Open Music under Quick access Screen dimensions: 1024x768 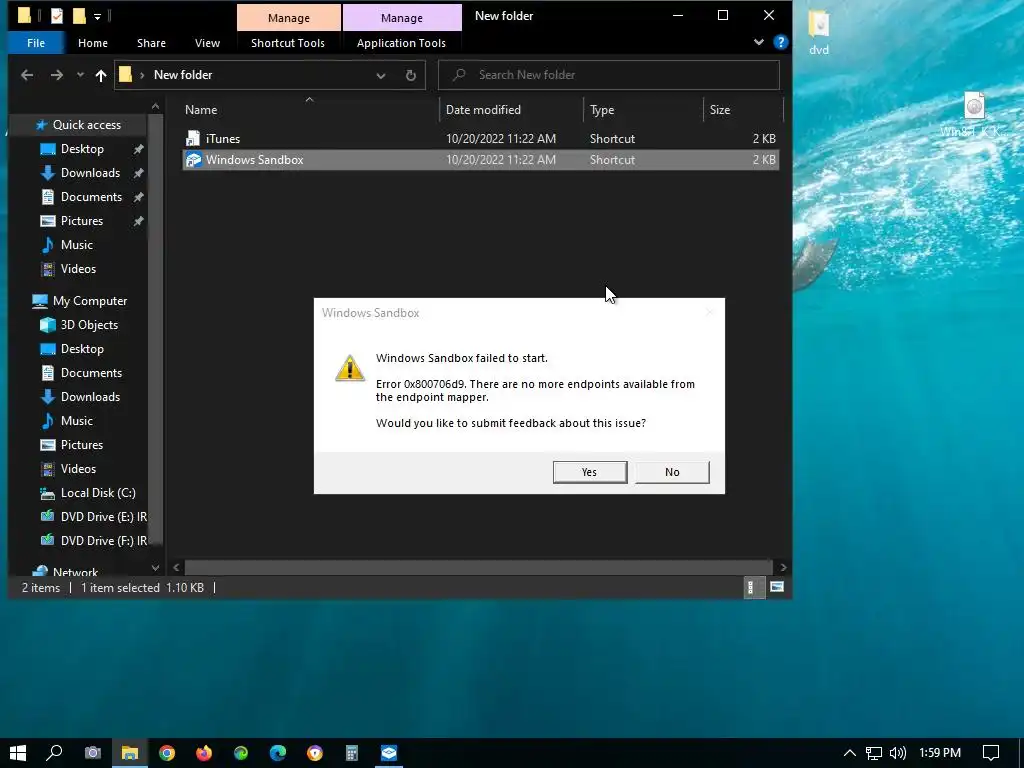[76, 245]
